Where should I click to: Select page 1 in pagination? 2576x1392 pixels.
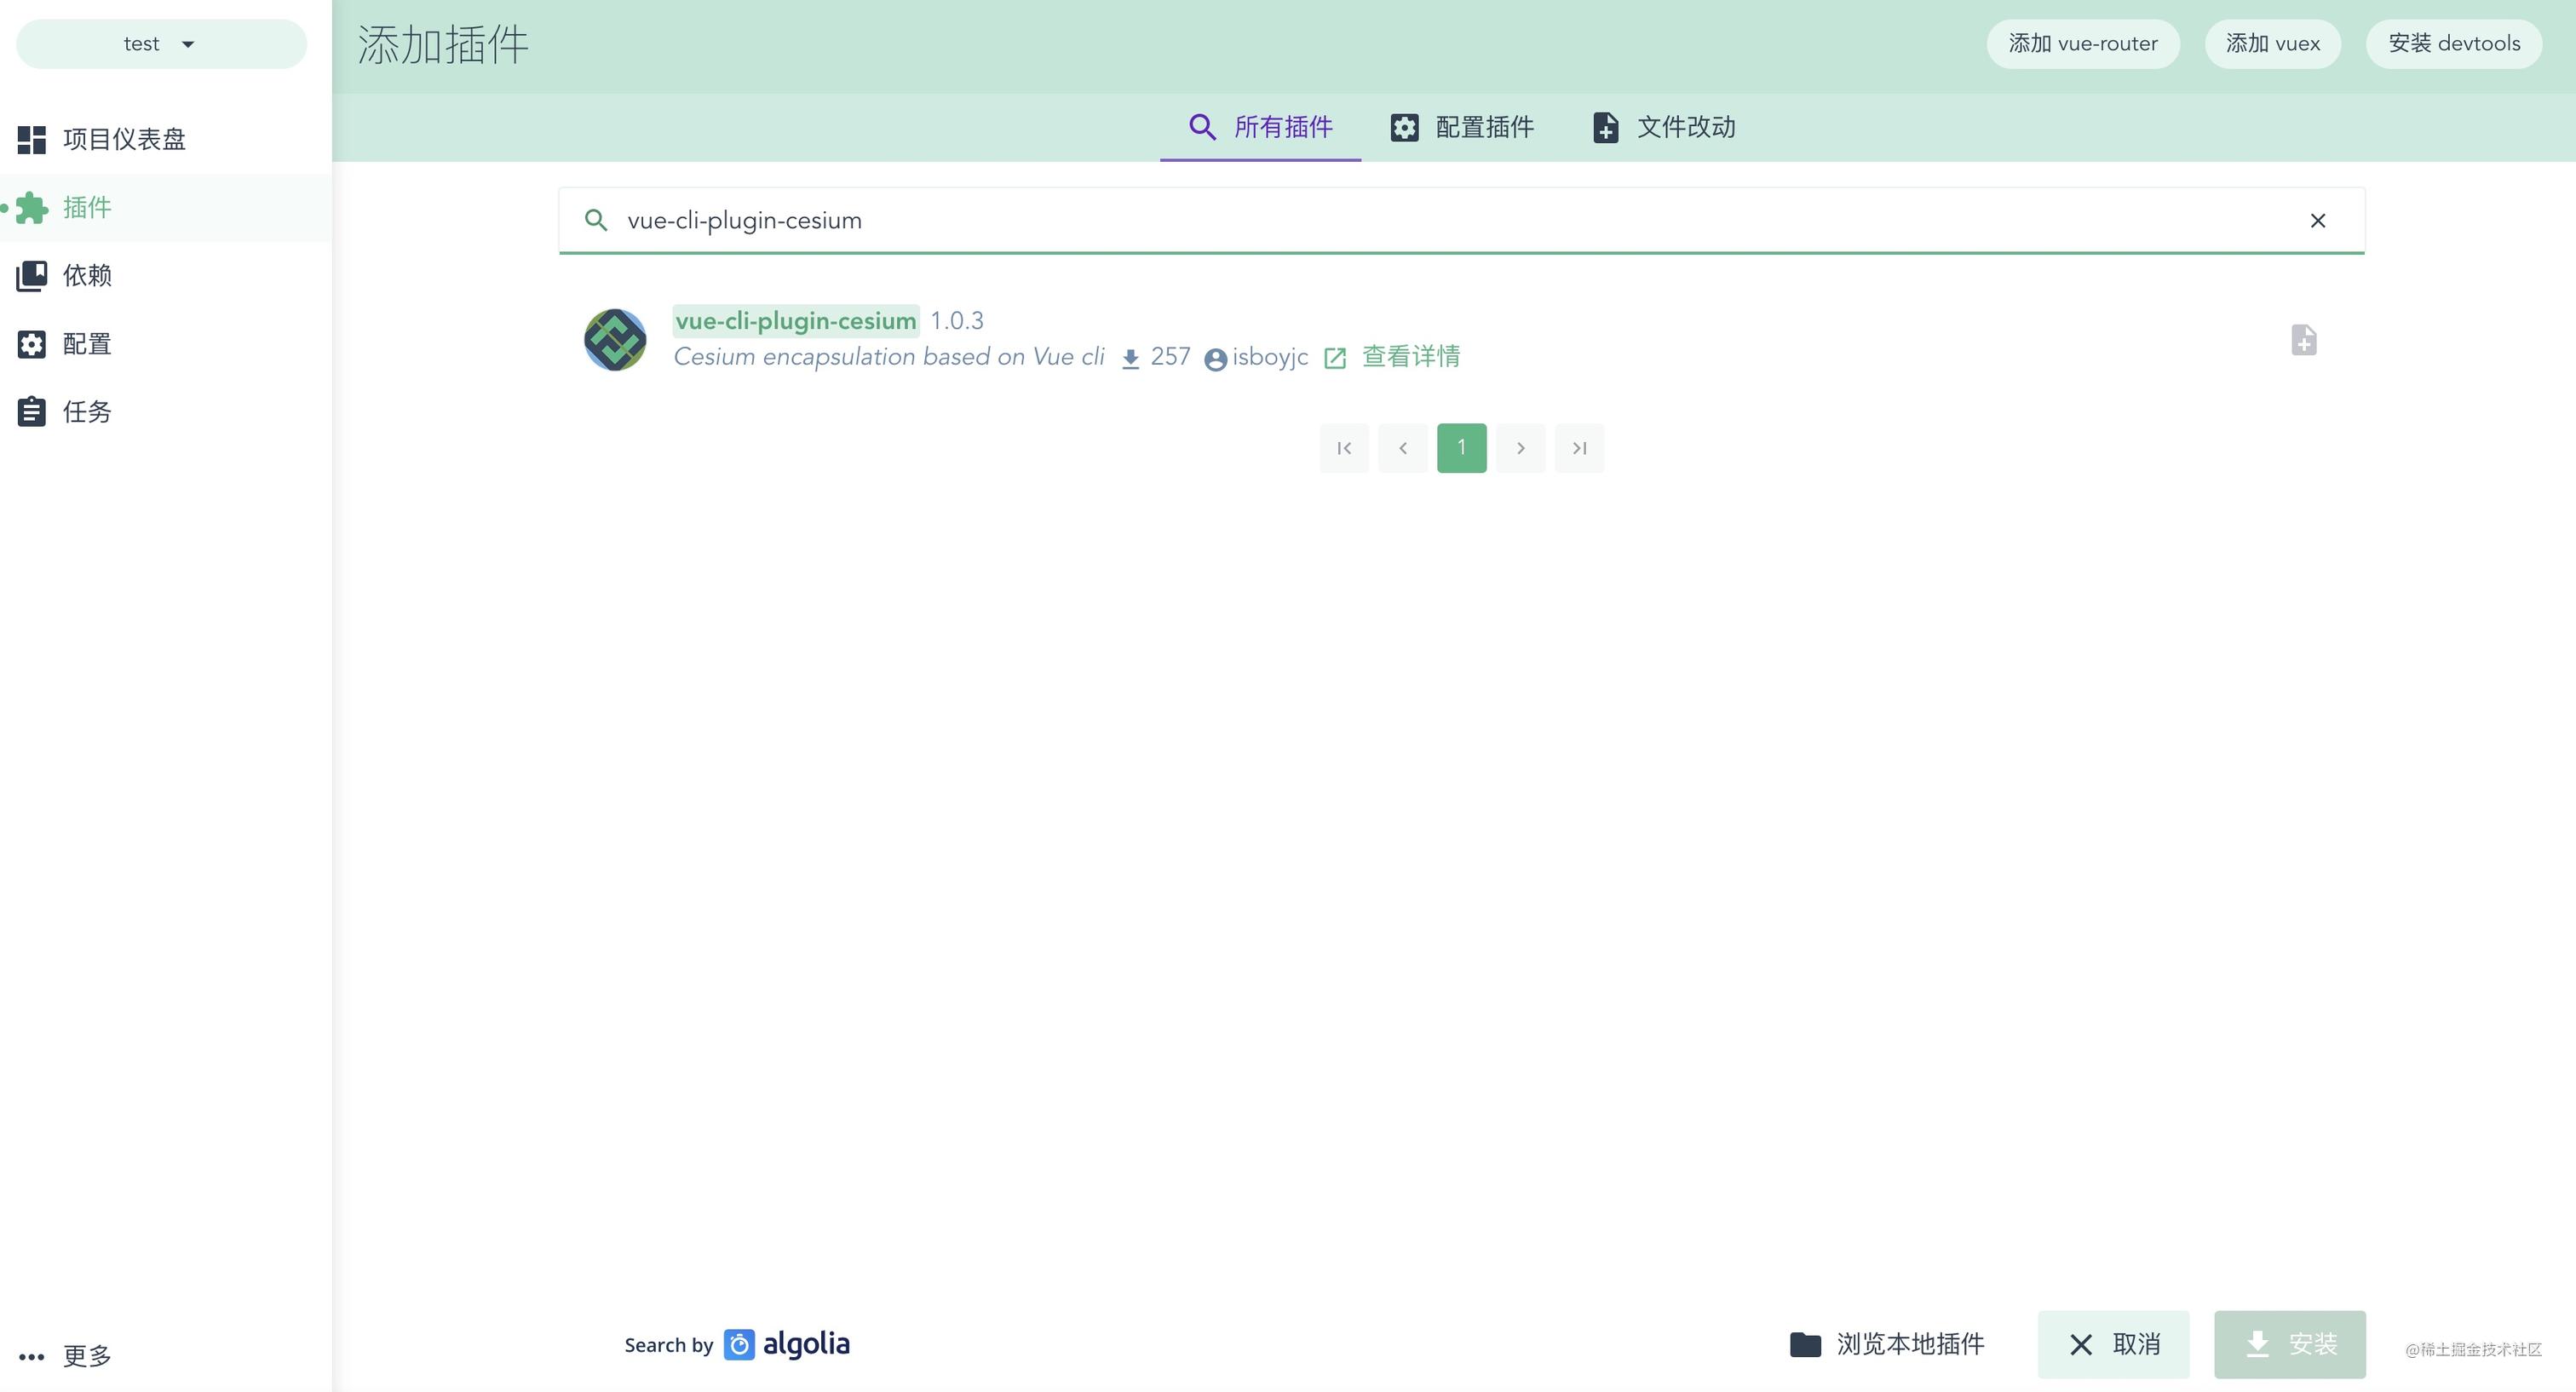pos(1462,448)
